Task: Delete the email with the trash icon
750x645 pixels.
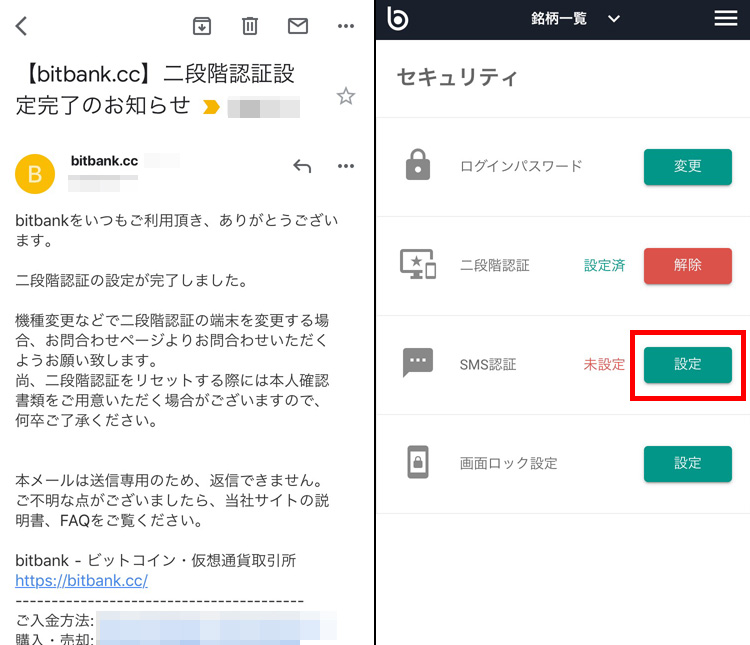Action: (x=250, y=26)
